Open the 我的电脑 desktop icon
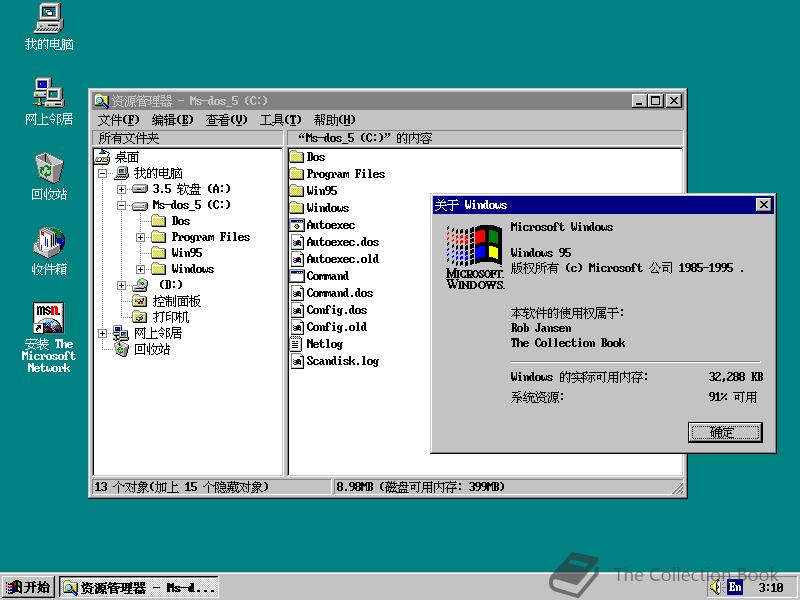 49,27
